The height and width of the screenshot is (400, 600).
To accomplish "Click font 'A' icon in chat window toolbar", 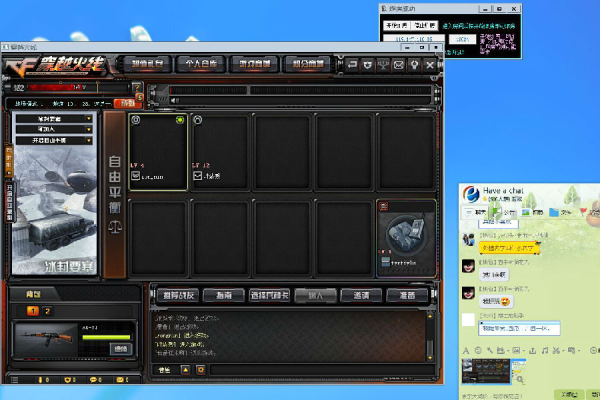I will (466, 350).
